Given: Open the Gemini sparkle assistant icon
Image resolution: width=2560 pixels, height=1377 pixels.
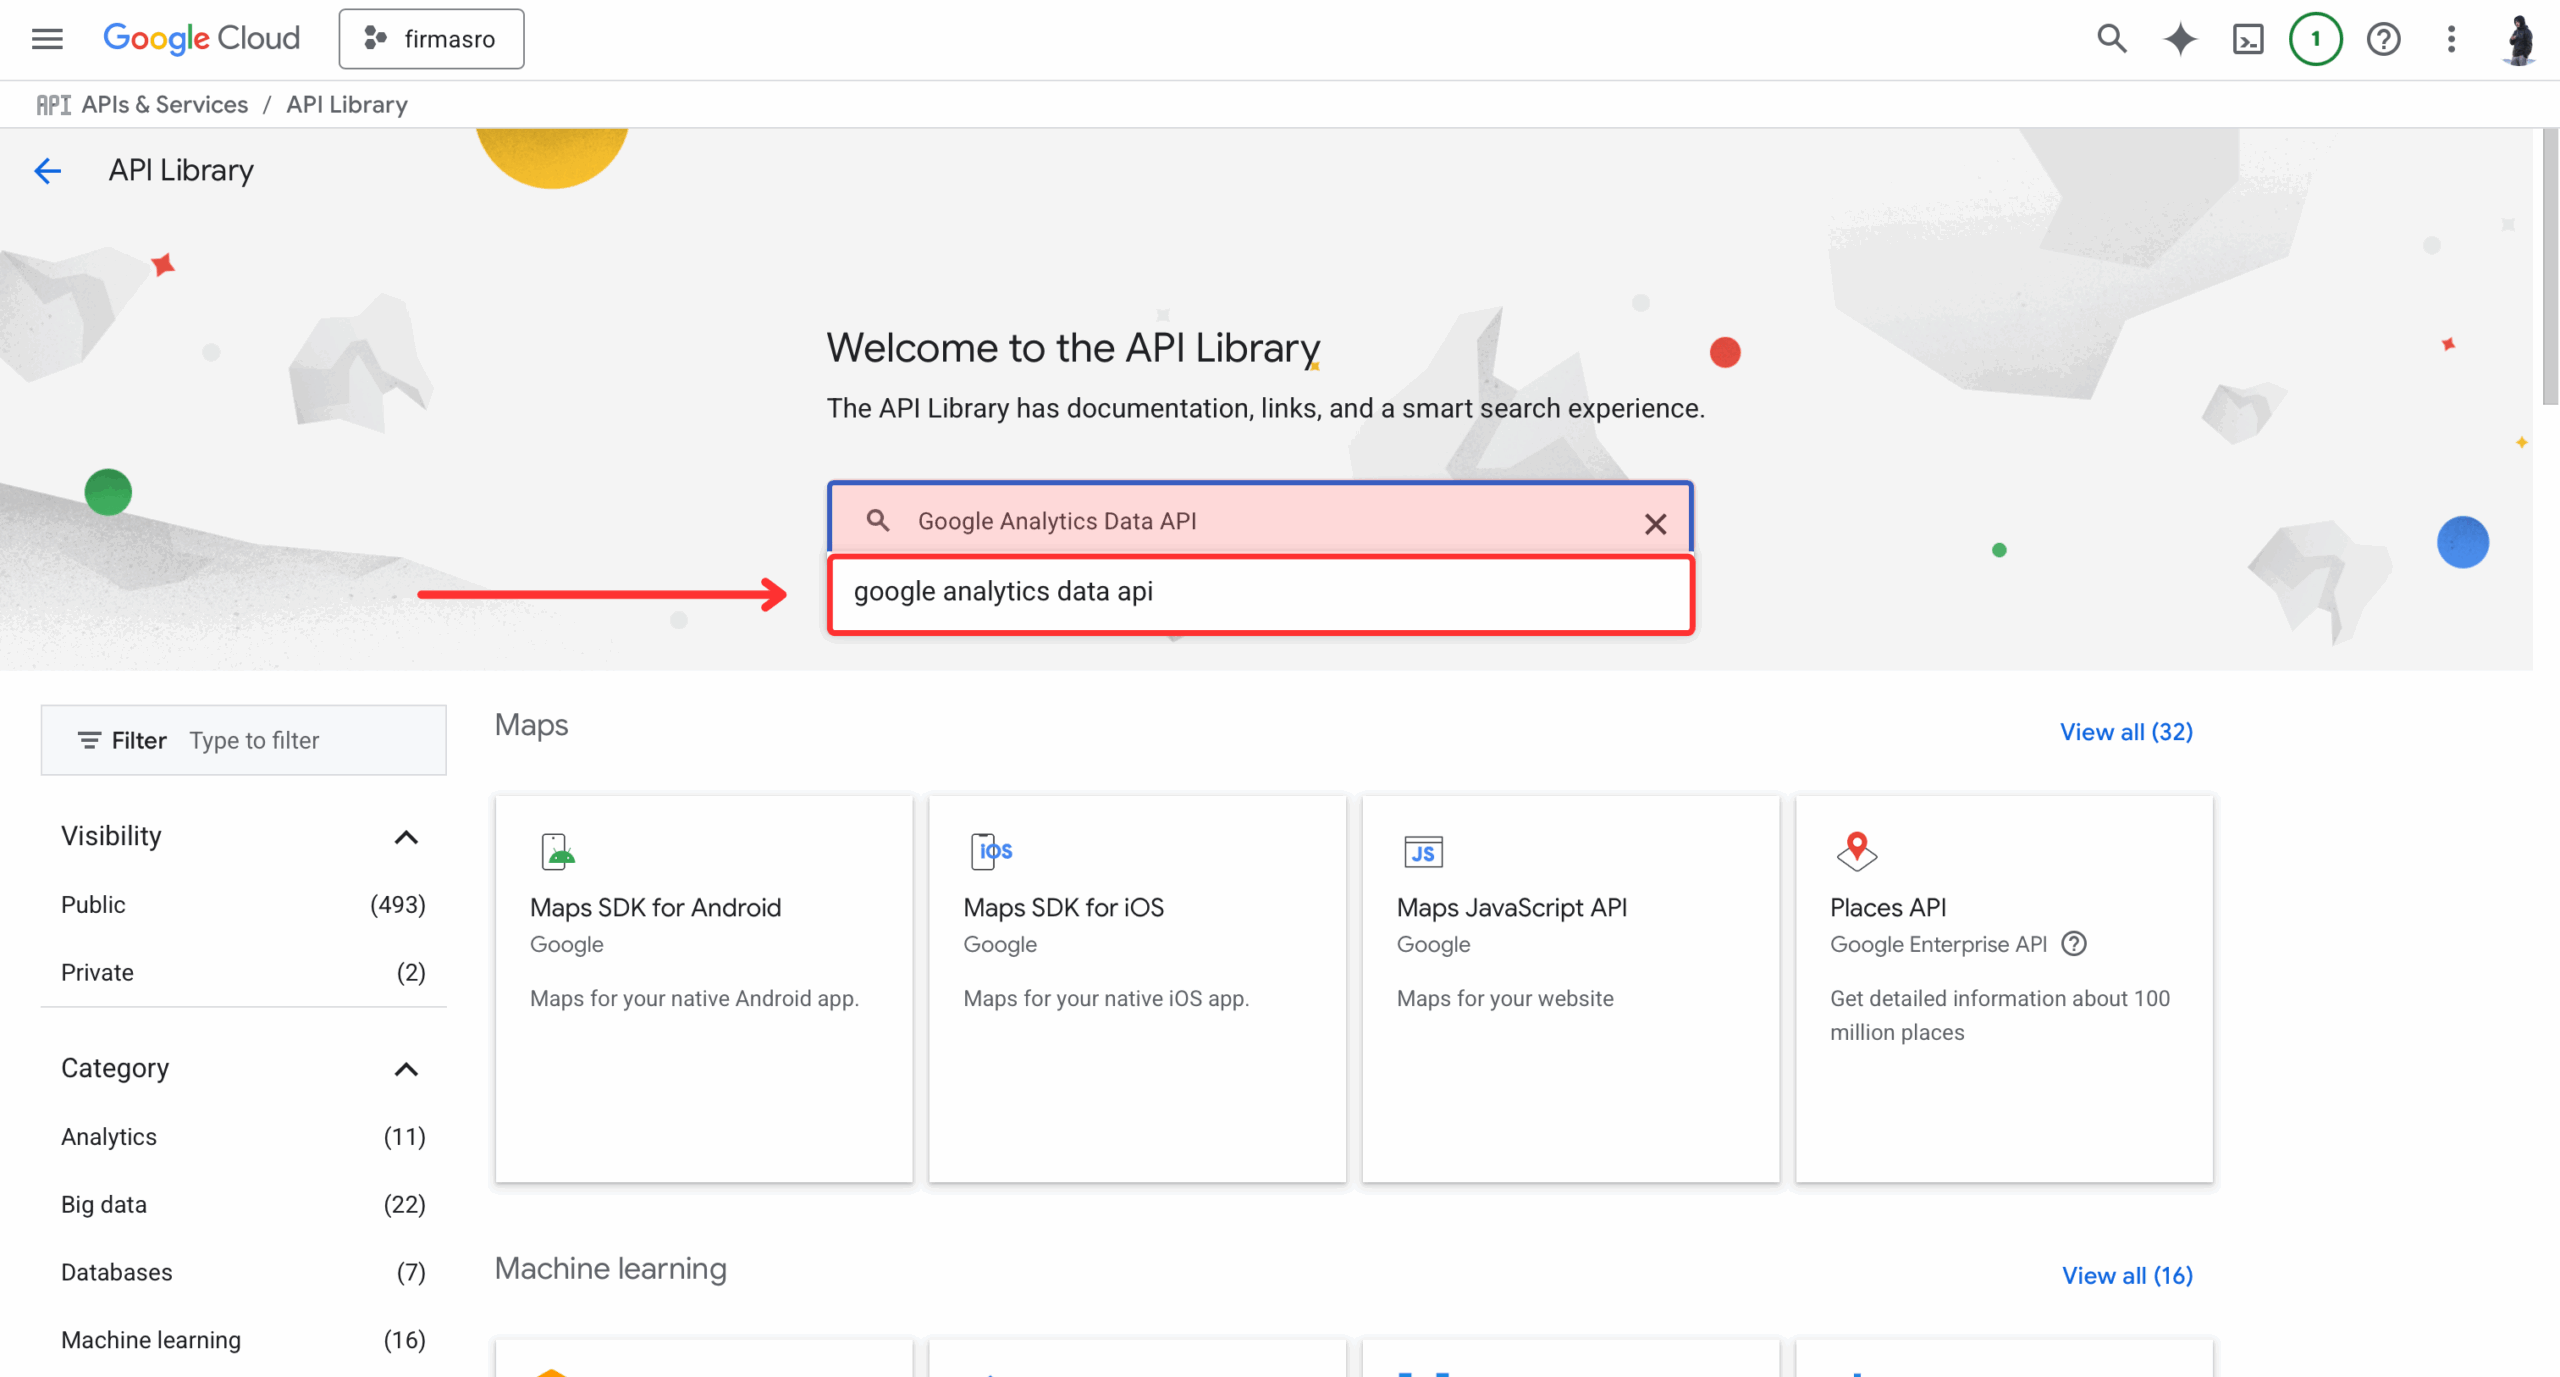Looking at the screenshot, I should 2180,39.
